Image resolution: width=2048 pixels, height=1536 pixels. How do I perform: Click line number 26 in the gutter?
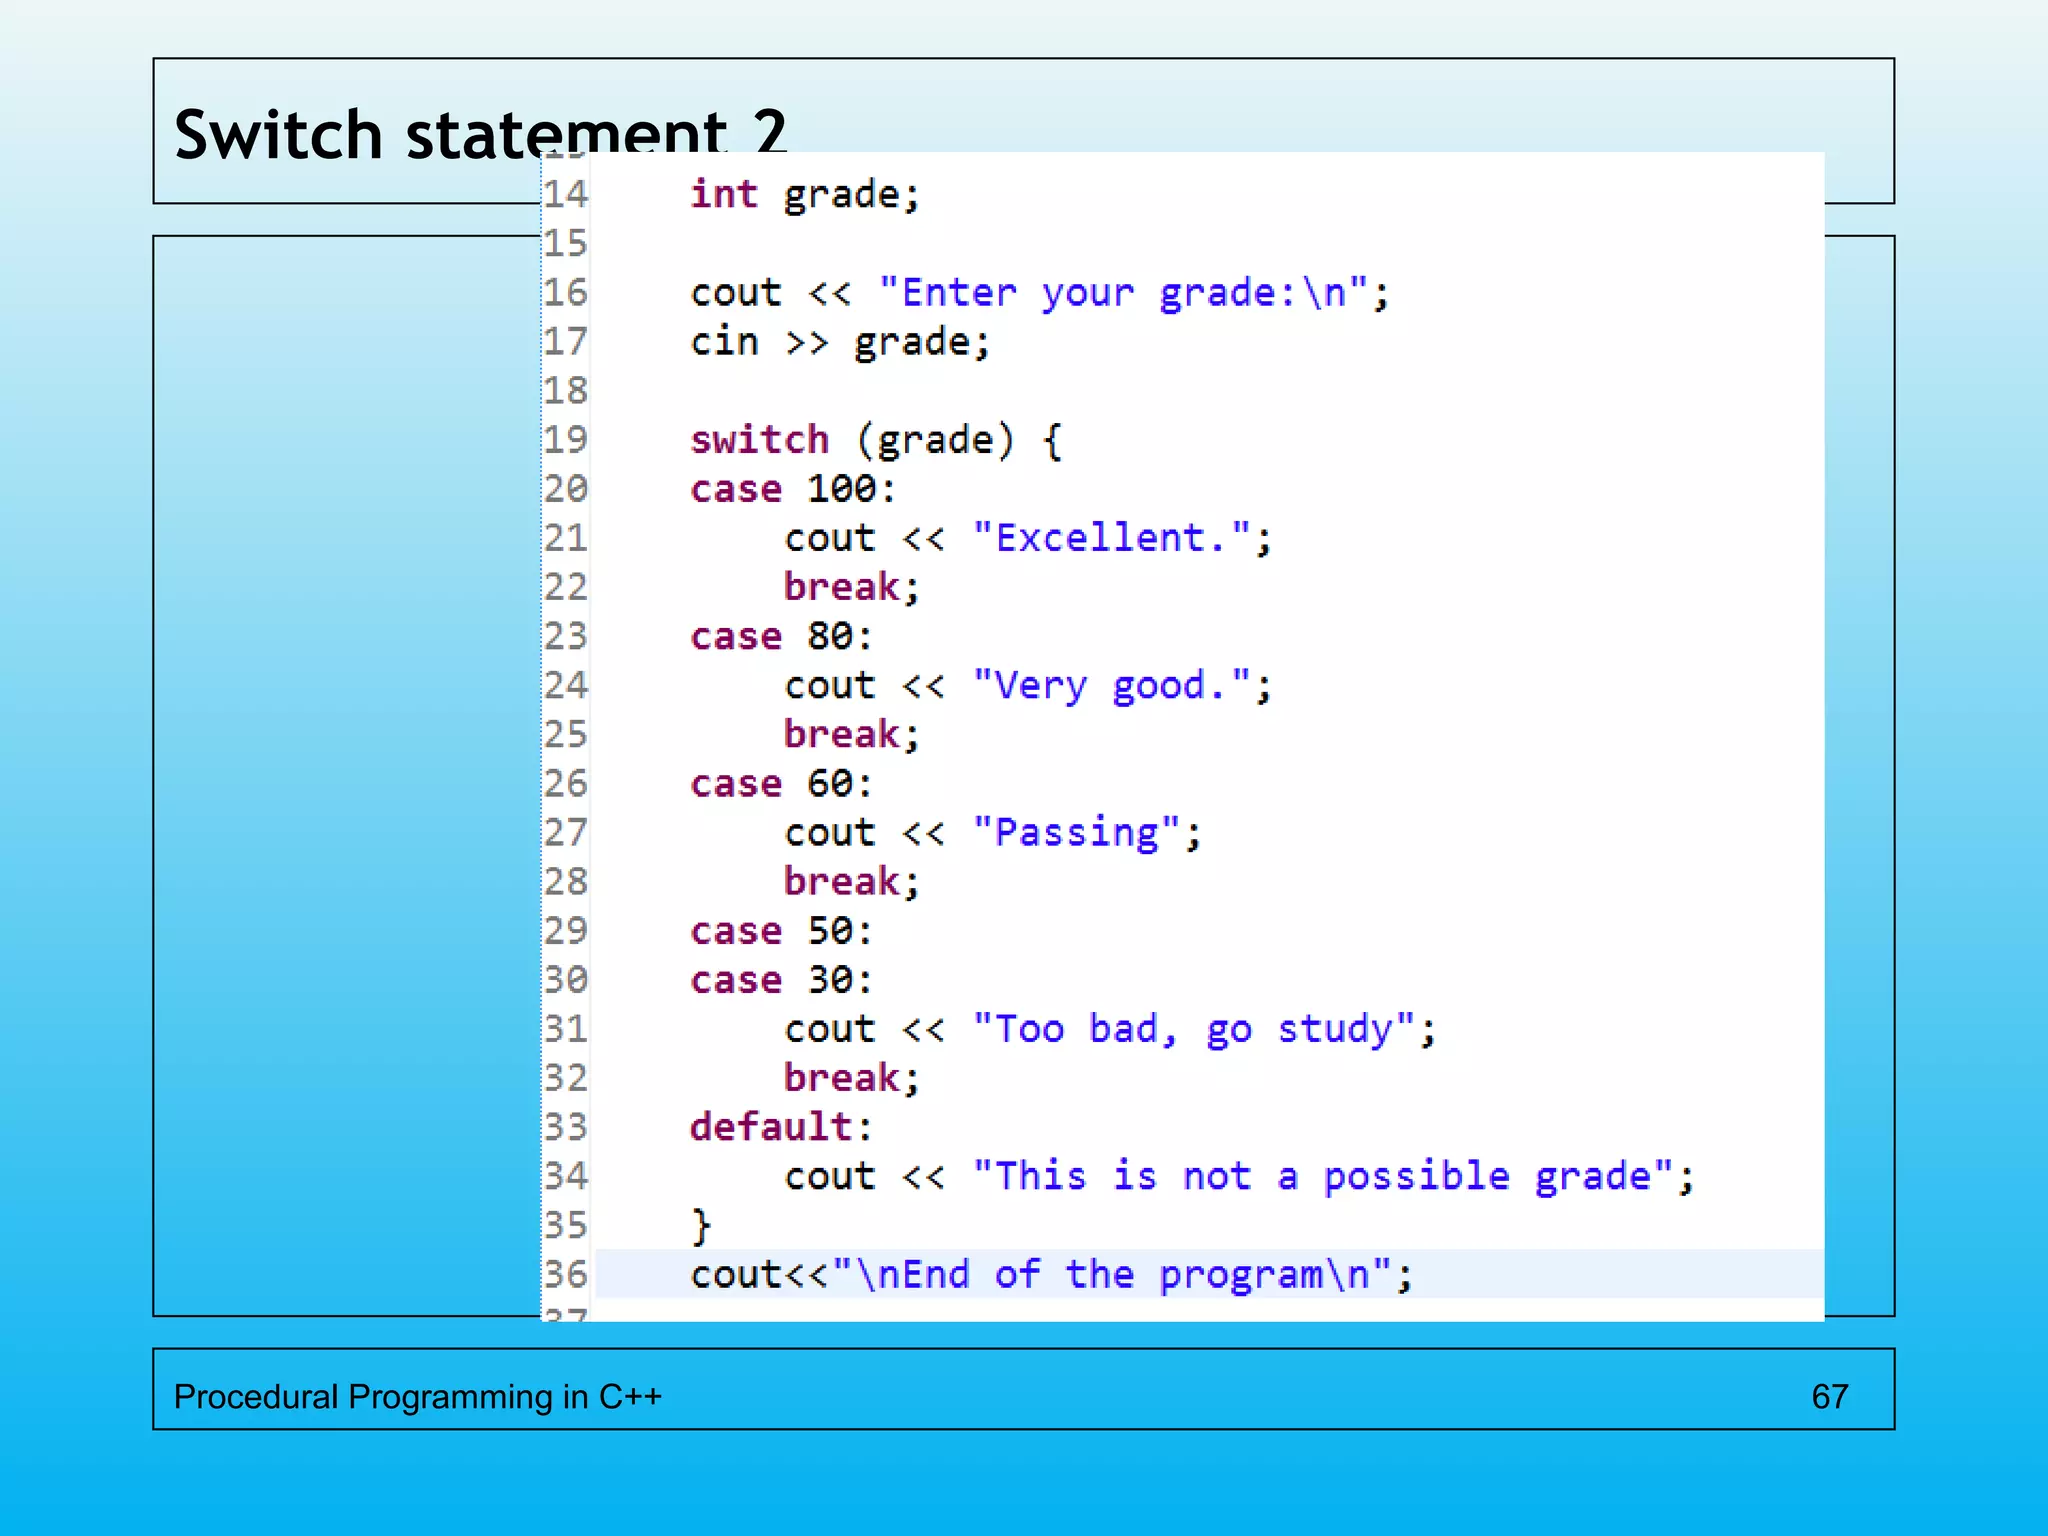566,783
